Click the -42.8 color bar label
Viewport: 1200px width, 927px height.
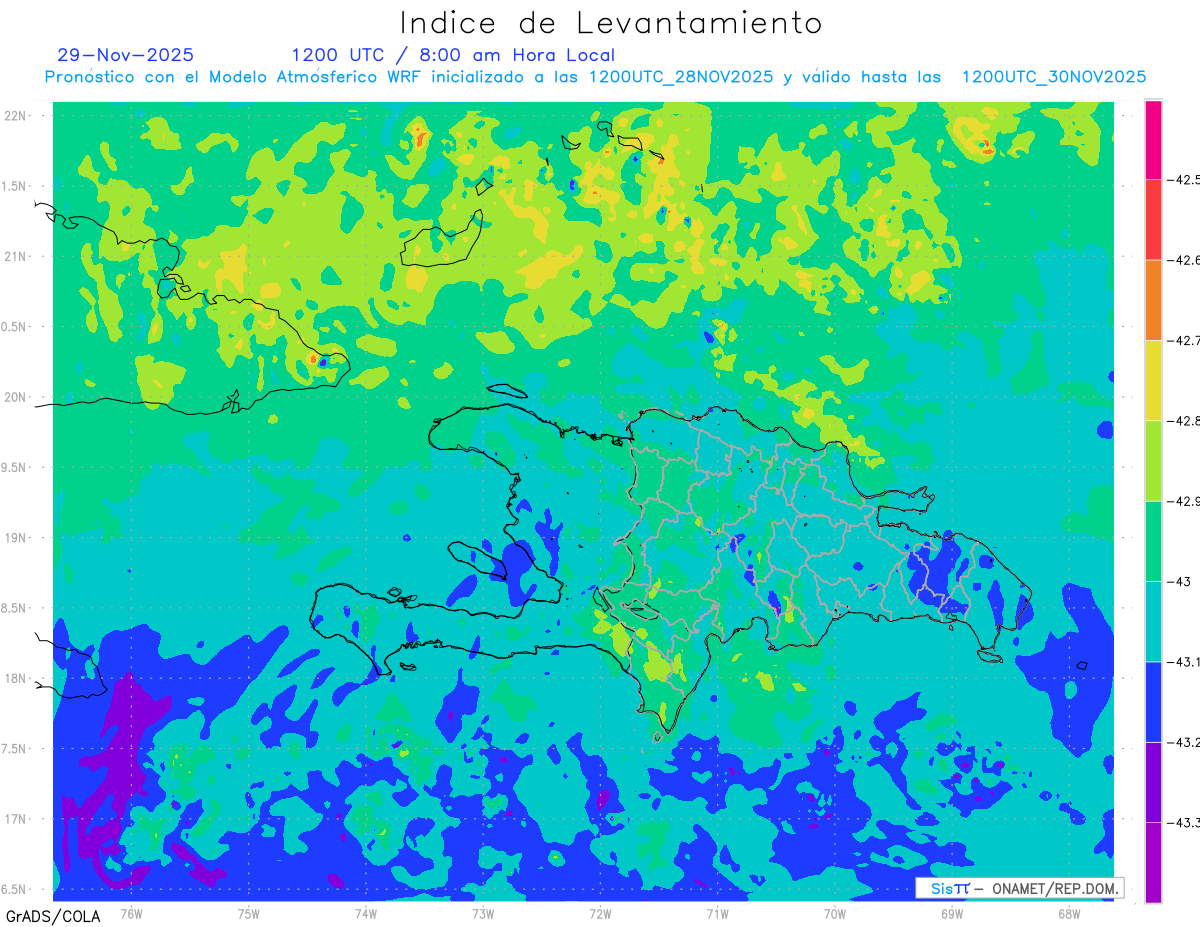coord(1185,420)
